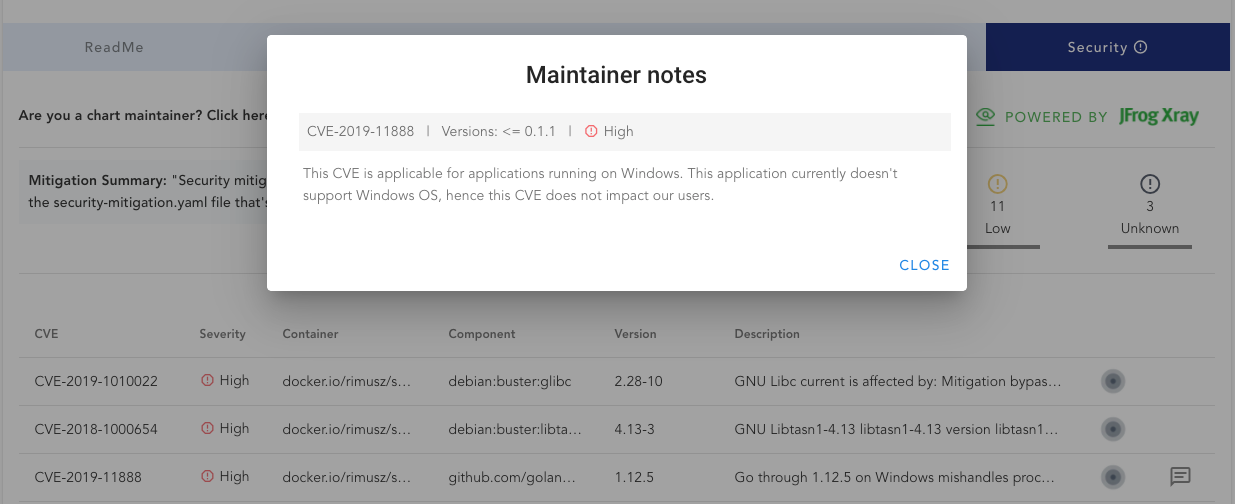Click severity icon for CVE-2019-11888 row
Screen dimensions: 1235x504
(x=208, y=476)
